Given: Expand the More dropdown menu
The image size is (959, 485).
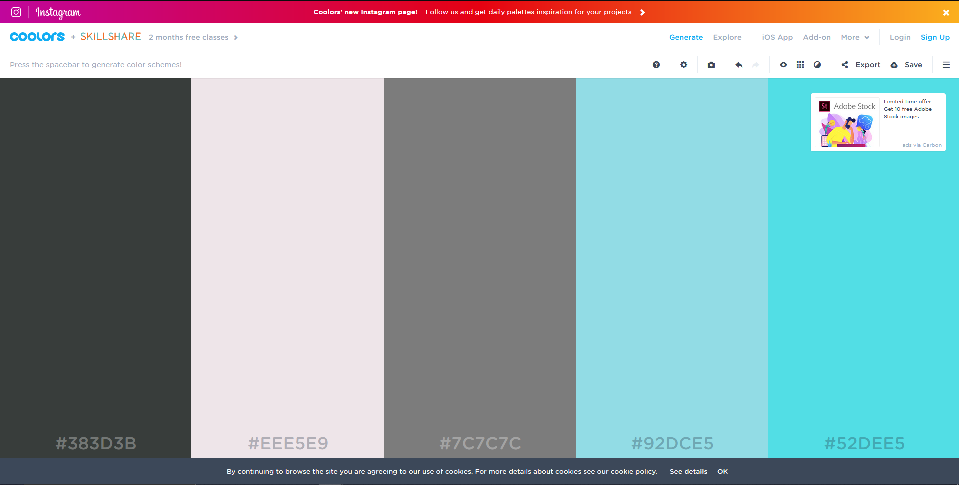Looking at the screenshot, I should click(x=854, y=37).
